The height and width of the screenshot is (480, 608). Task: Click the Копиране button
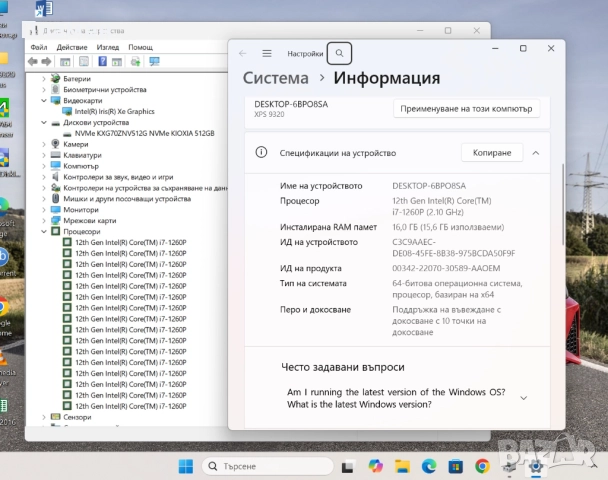(492, 153)
